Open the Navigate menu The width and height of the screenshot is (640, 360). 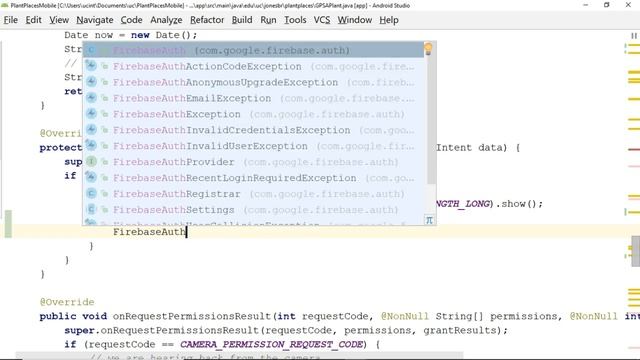(95, 20)
